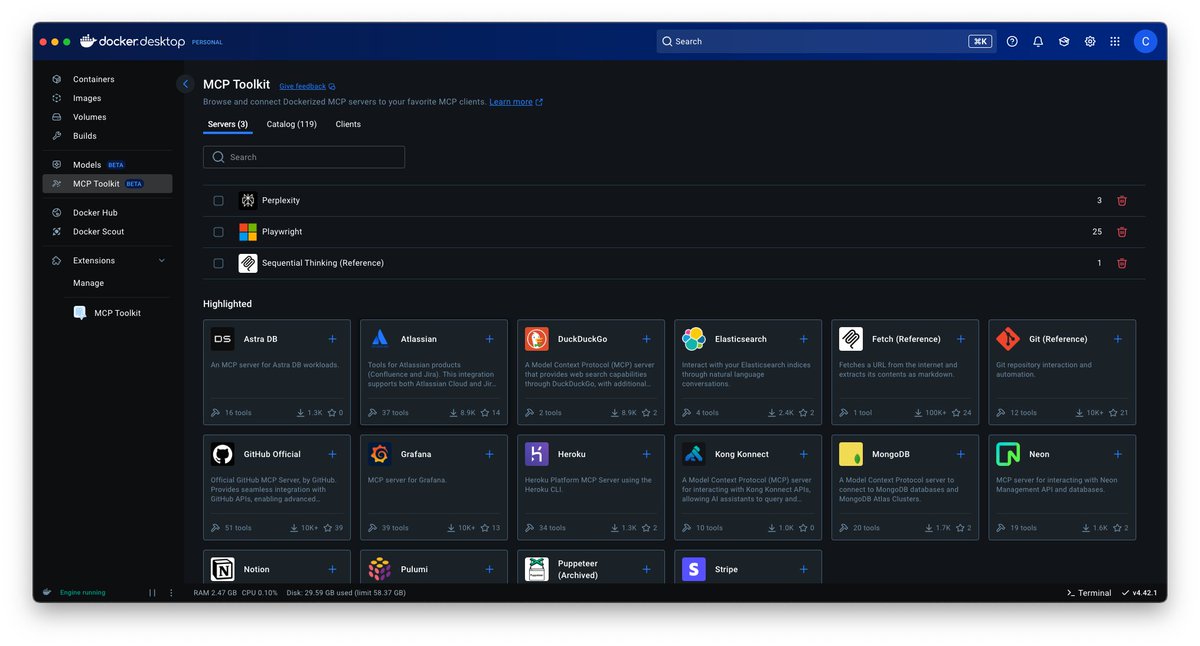Add the Neon server
The image size is (1200, 646).
coord(1118,454)
